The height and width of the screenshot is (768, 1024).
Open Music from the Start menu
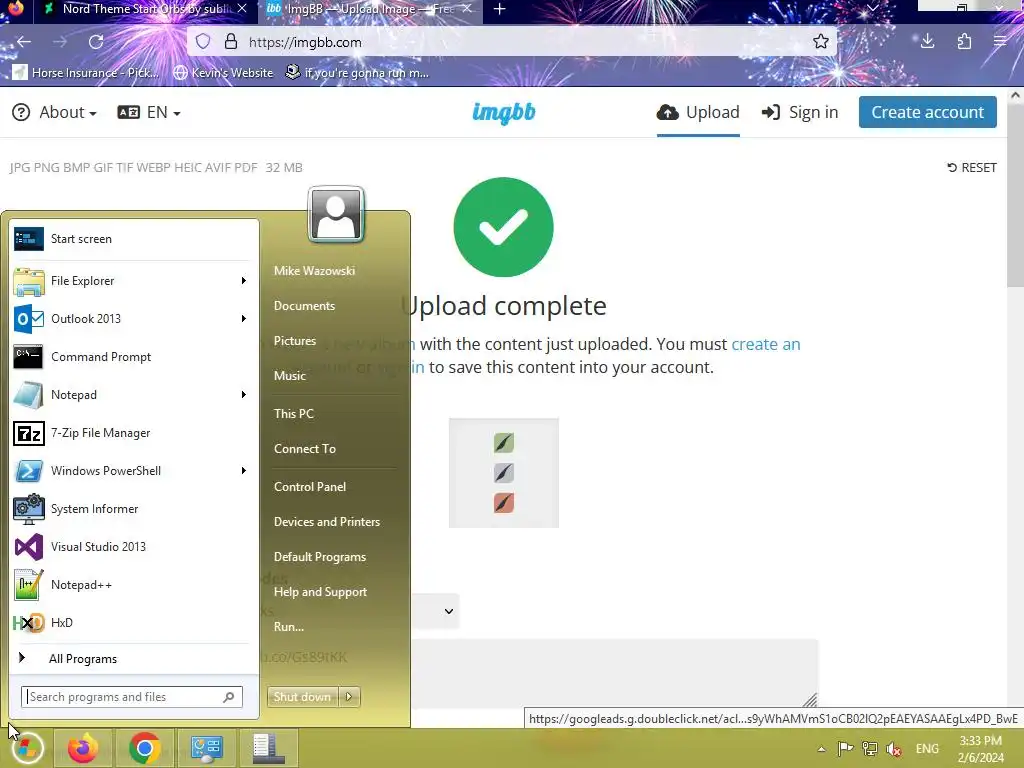point(290,376)
